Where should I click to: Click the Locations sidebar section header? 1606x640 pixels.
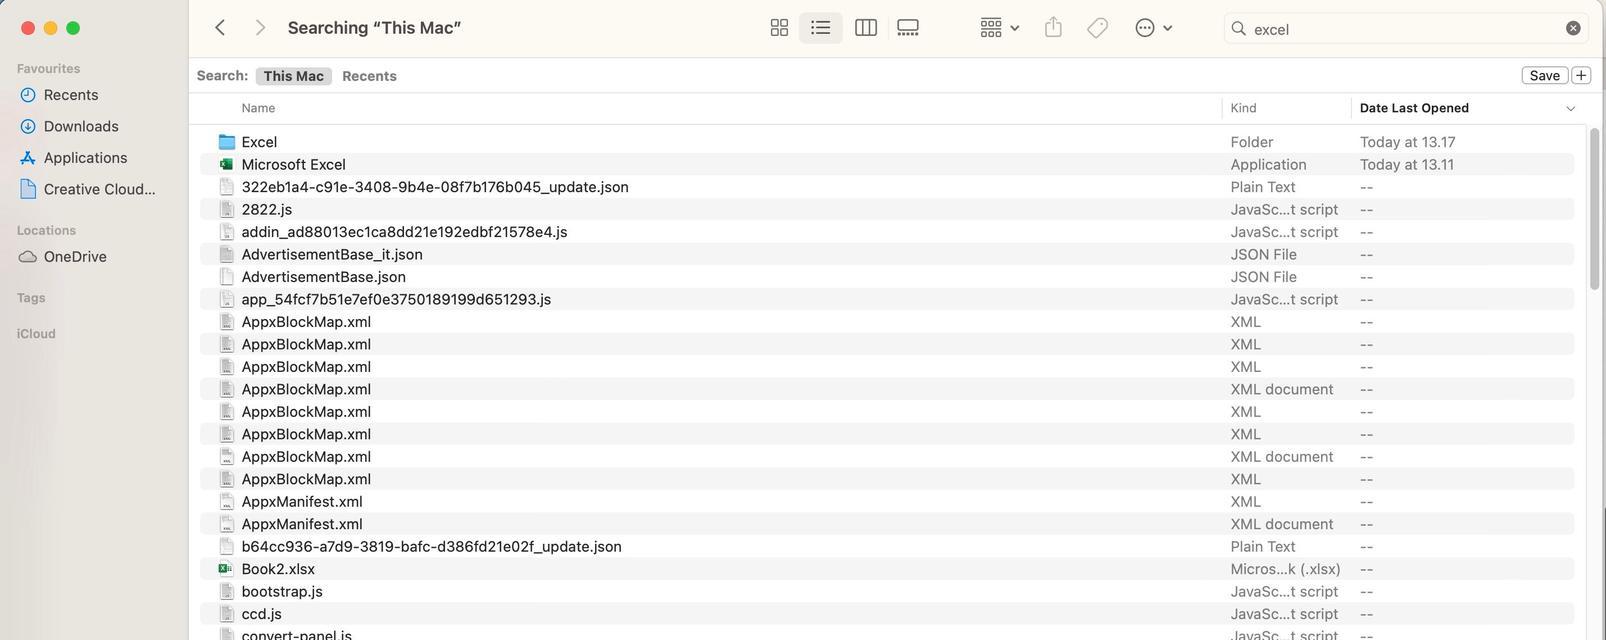(x=46, y=230)
